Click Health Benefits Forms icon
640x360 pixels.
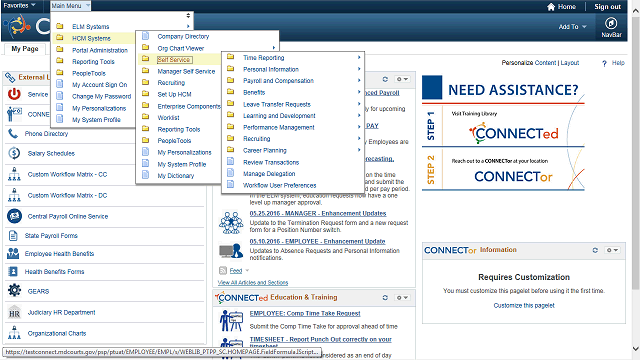click(13, 271)
